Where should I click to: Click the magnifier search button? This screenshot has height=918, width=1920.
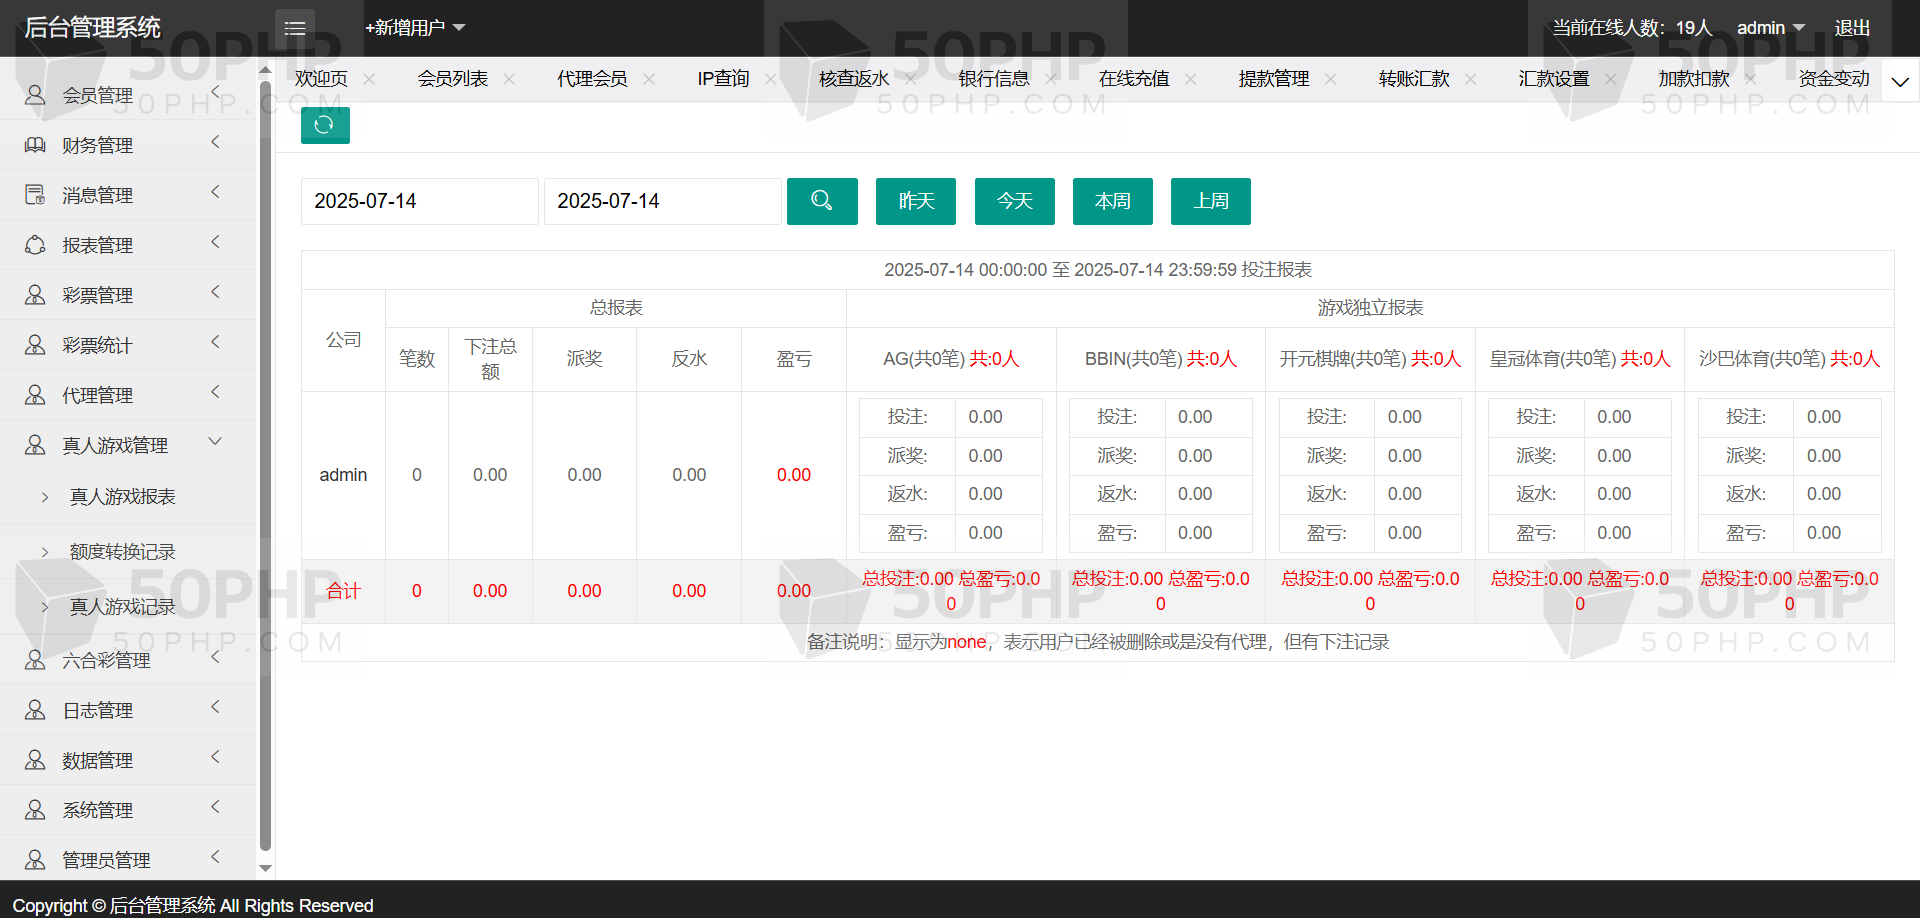(x=821, y=201)
